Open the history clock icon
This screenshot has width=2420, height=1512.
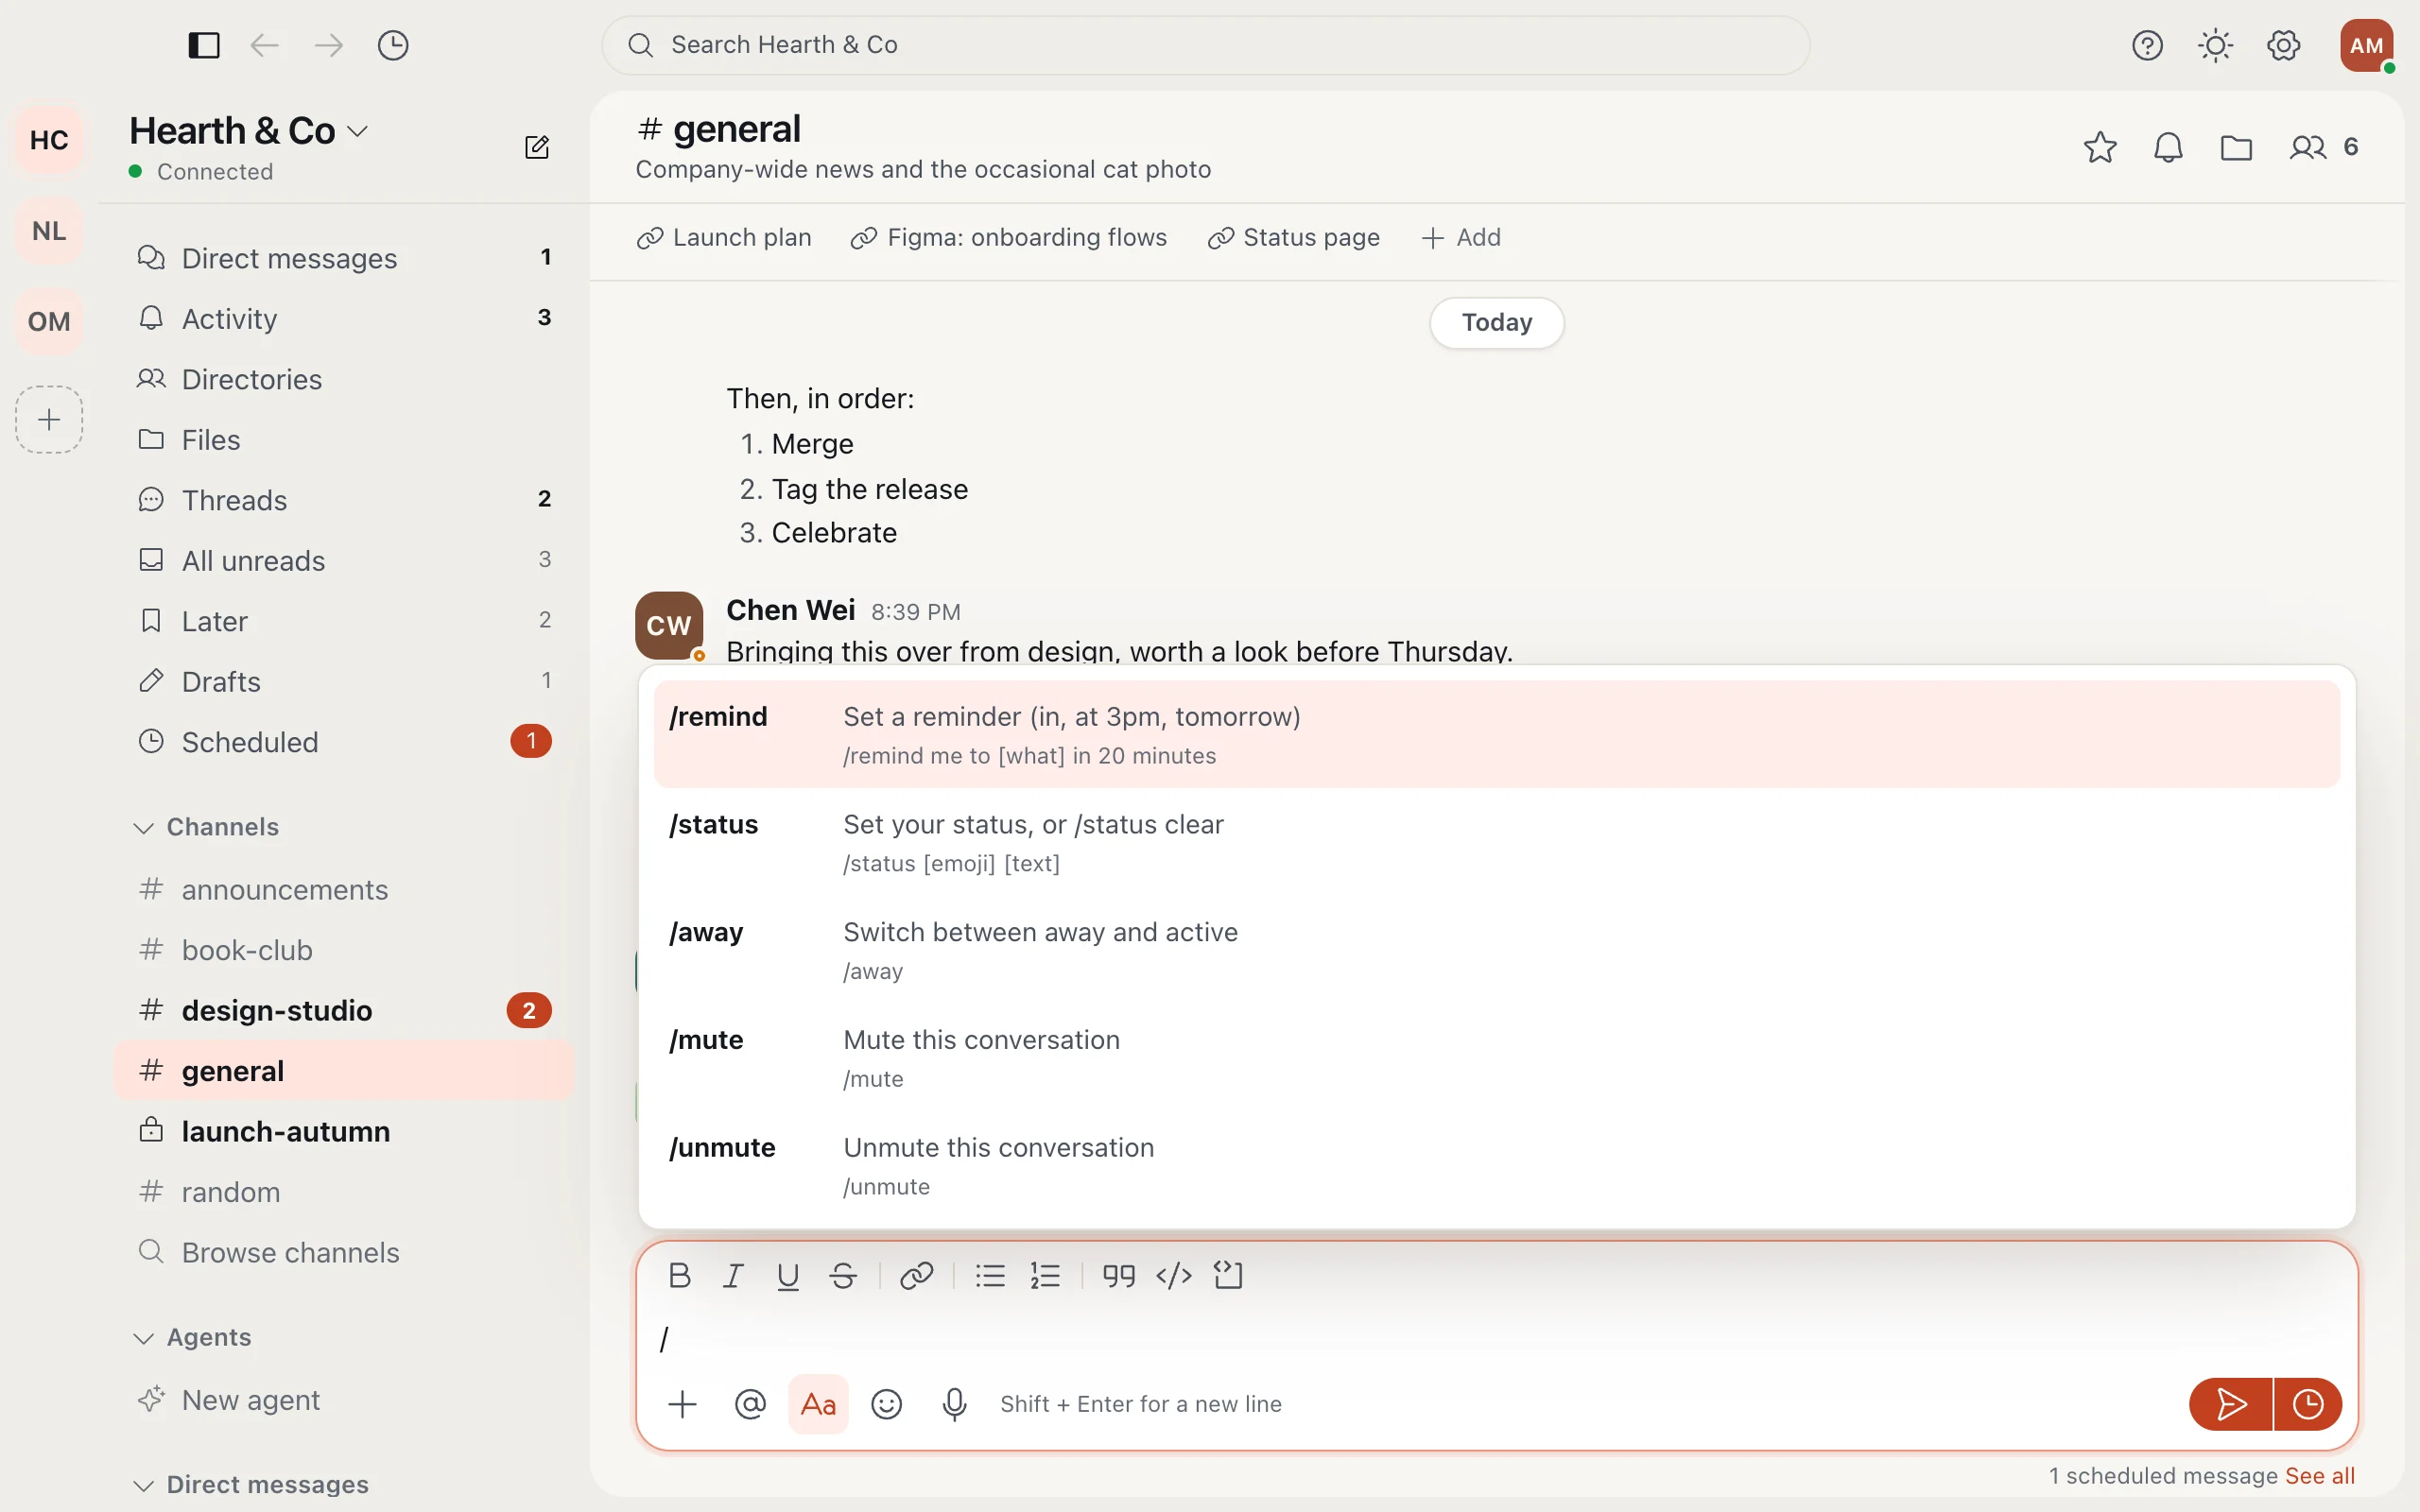[x=393, y=45]
